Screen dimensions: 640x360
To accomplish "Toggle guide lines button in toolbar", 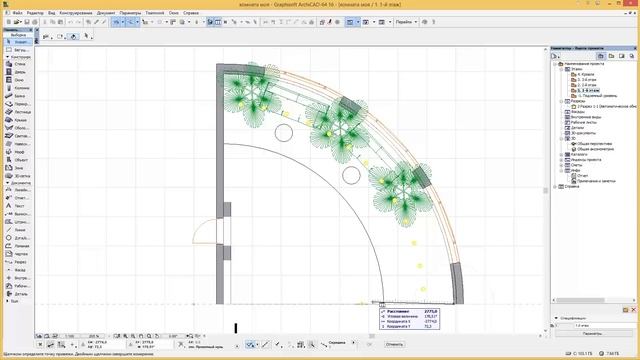I will 116,22.
